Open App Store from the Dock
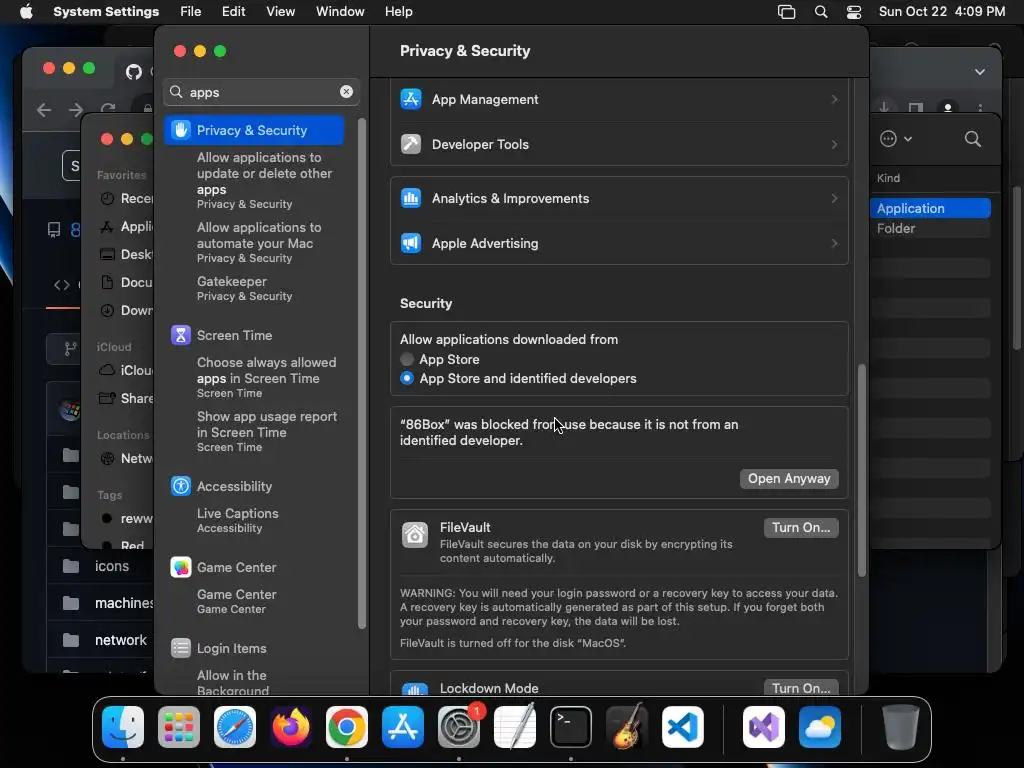1024x768 pixels. point(403,728)
